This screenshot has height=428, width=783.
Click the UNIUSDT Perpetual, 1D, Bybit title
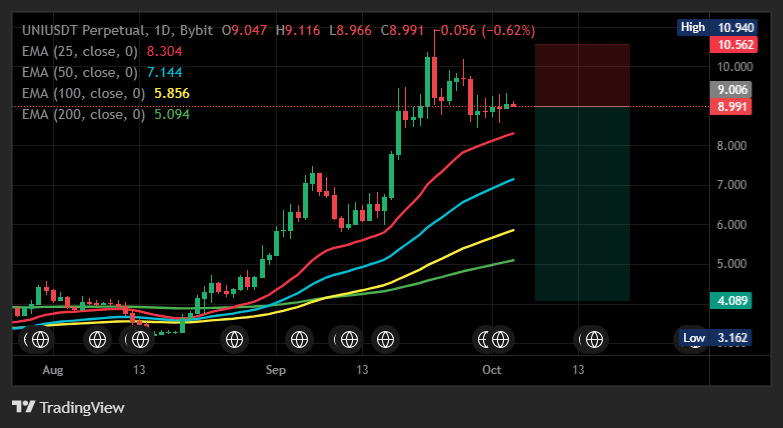(x=117, y=30)
